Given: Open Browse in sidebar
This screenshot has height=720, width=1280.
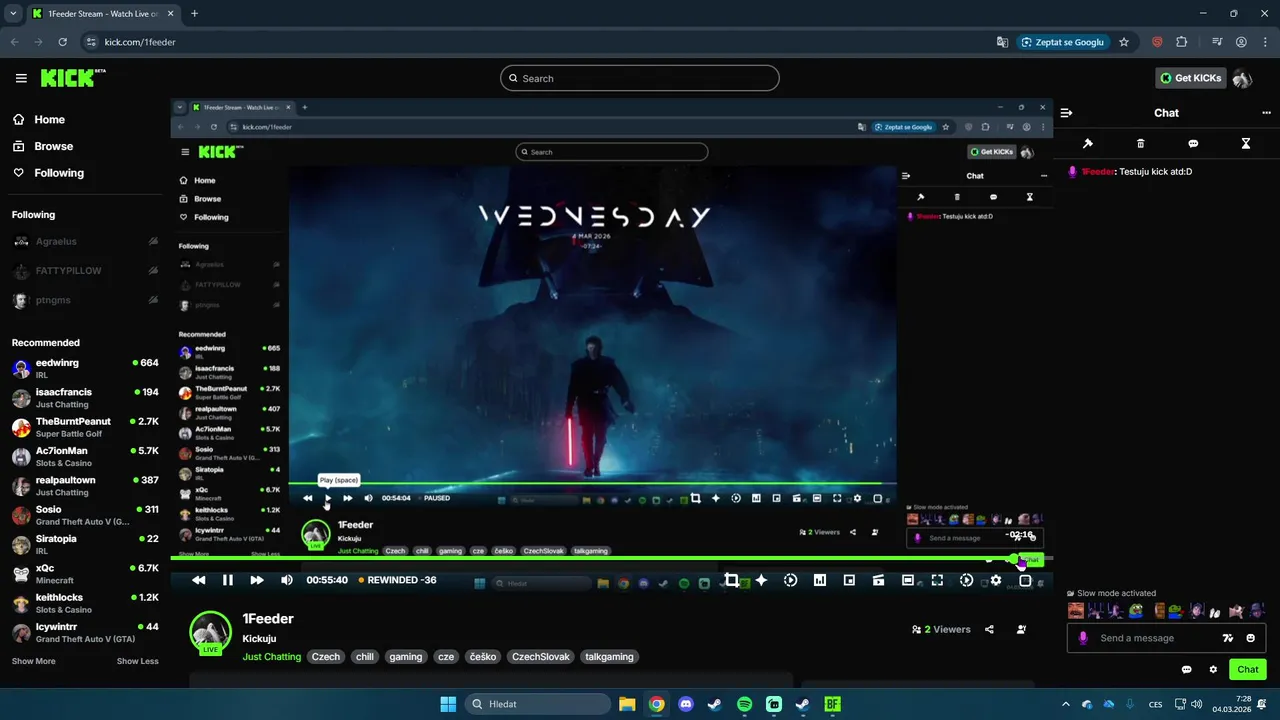Looking at the screenshot, I should (53, 146).
